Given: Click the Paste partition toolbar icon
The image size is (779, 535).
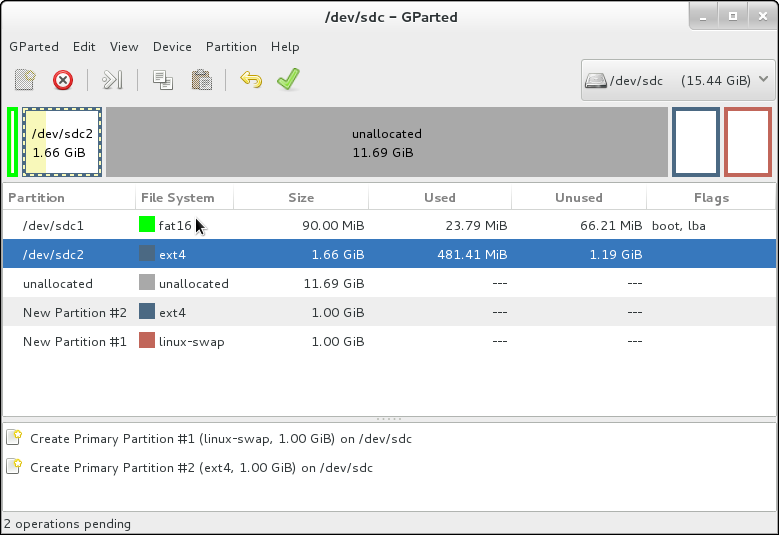Looking at the screenshot, I should (201, 80).
